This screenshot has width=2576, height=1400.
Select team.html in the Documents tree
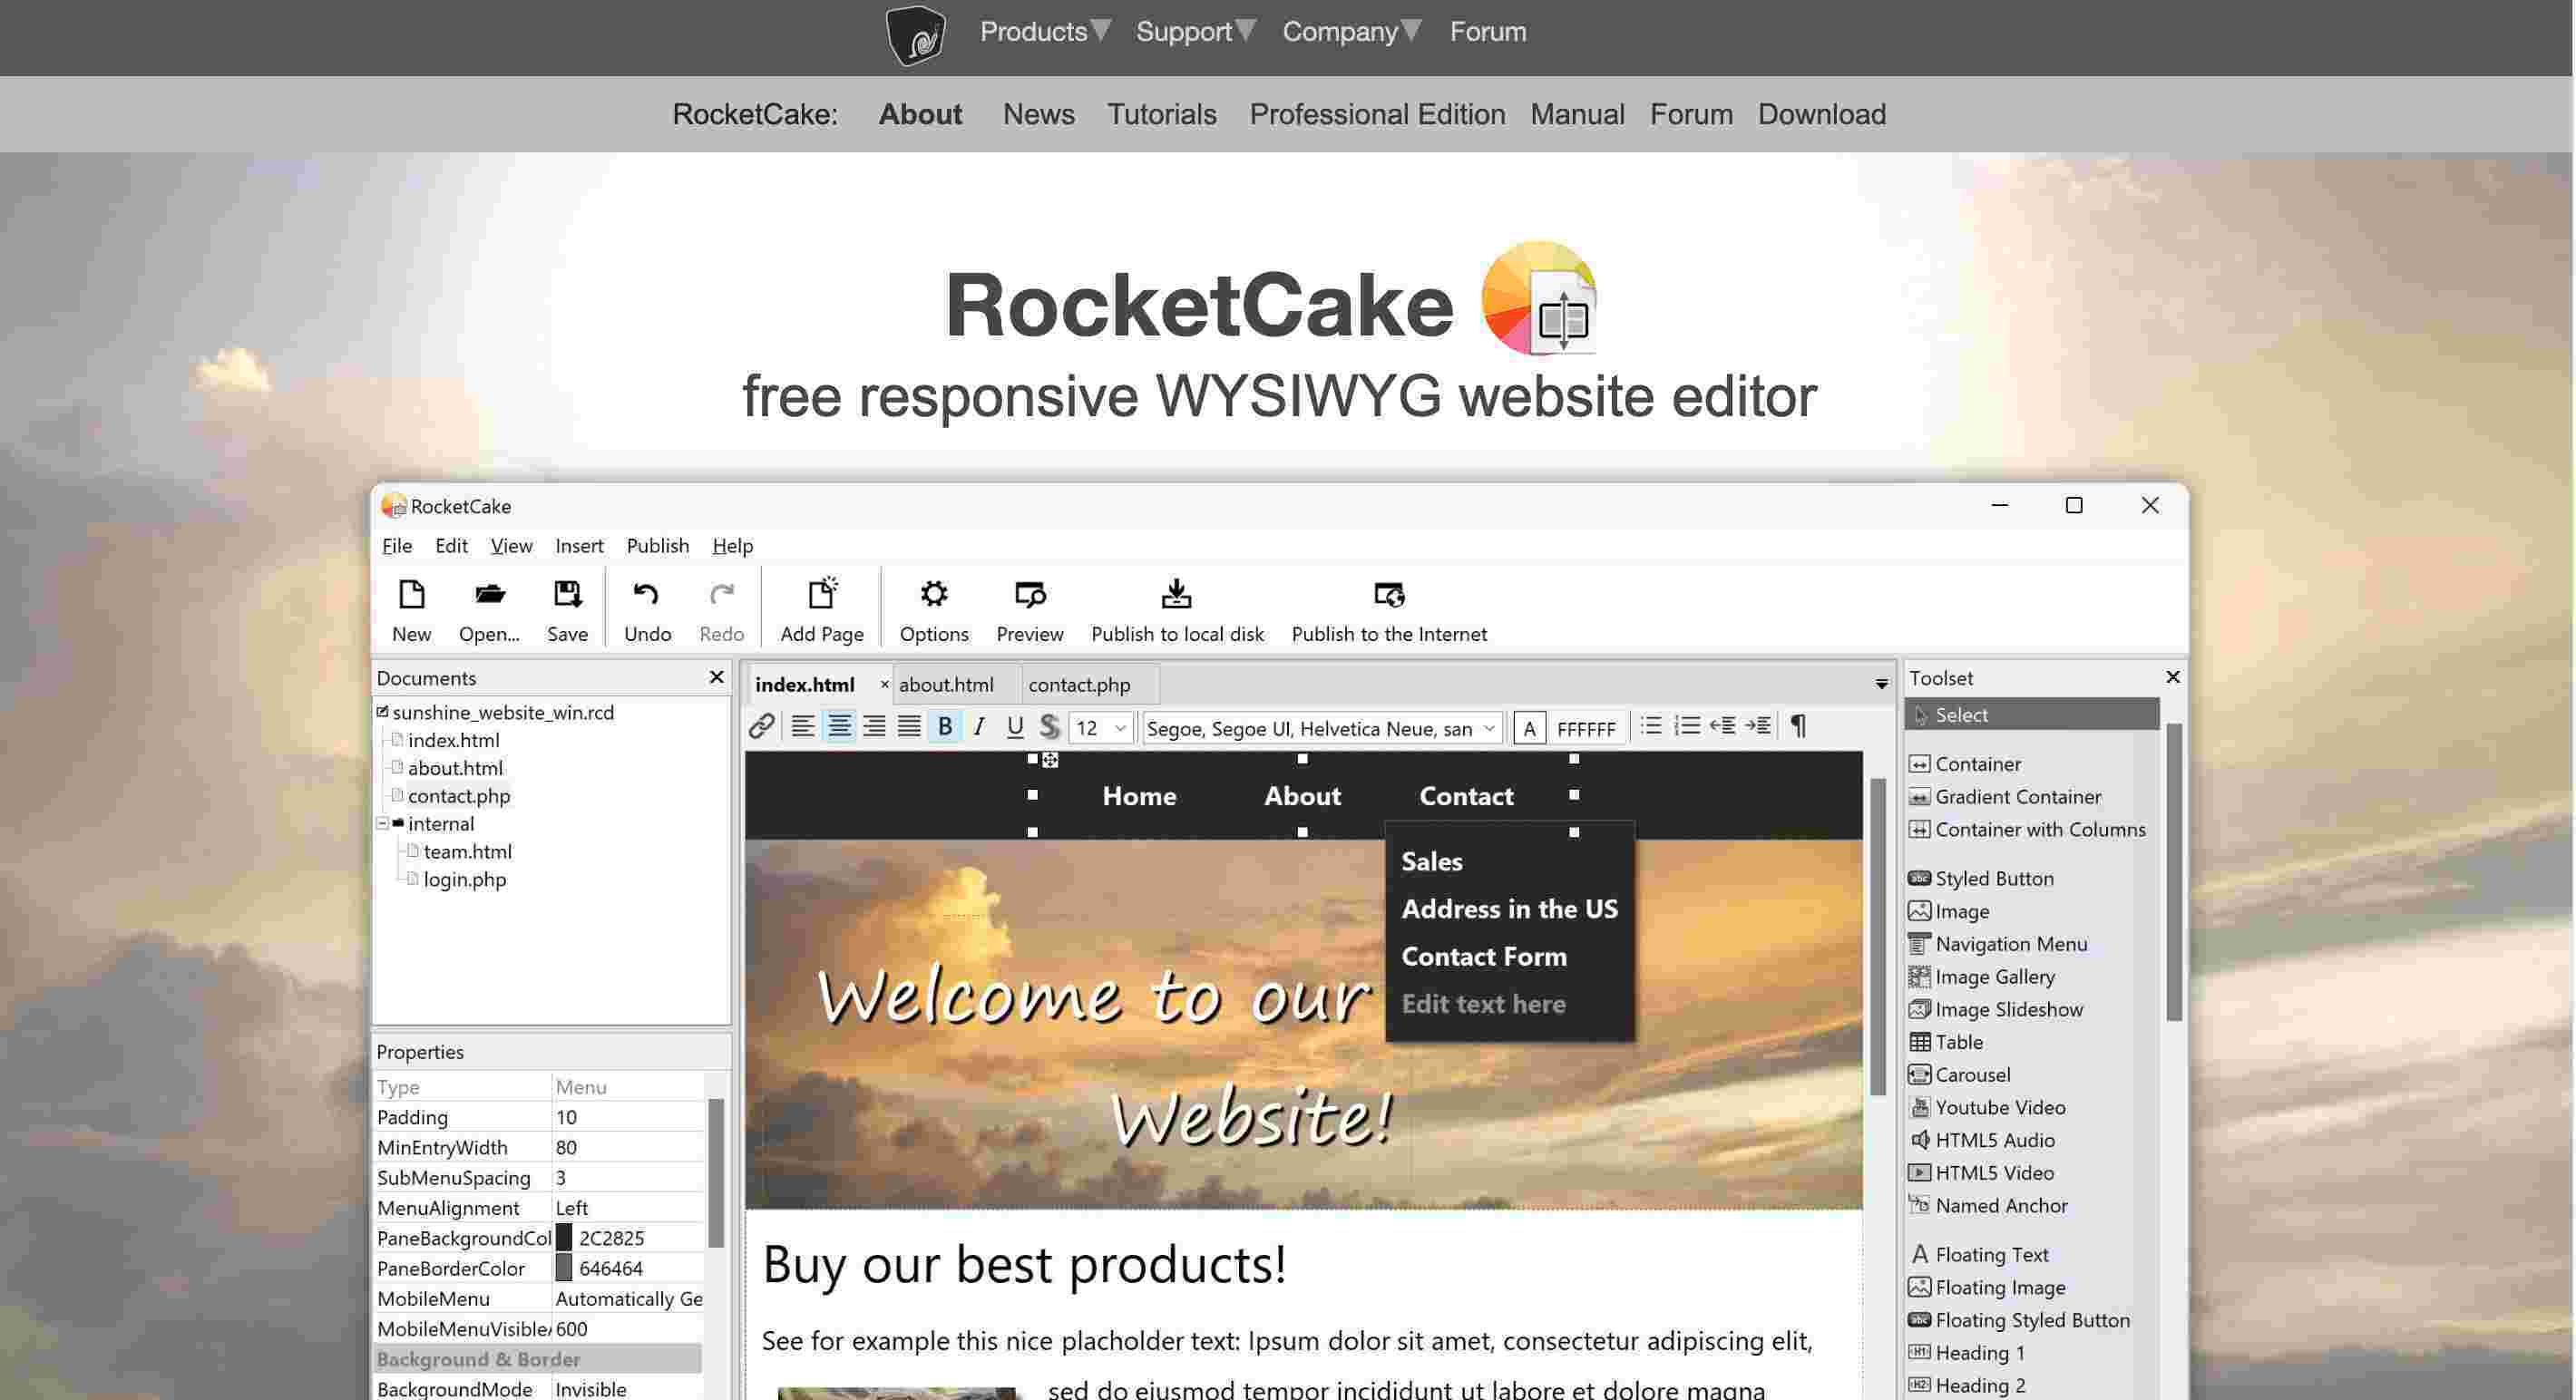[467, 852]
